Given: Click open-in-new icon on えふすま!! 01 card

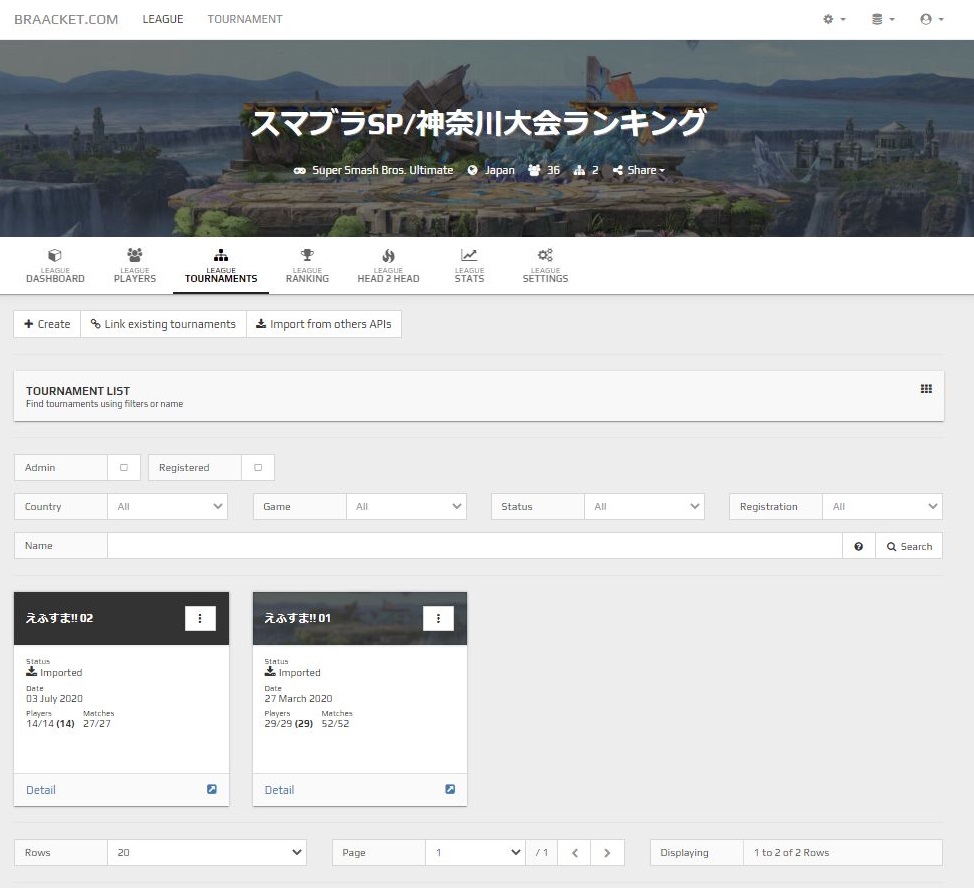Looking at the screenshot, I should tap(450, 789).
